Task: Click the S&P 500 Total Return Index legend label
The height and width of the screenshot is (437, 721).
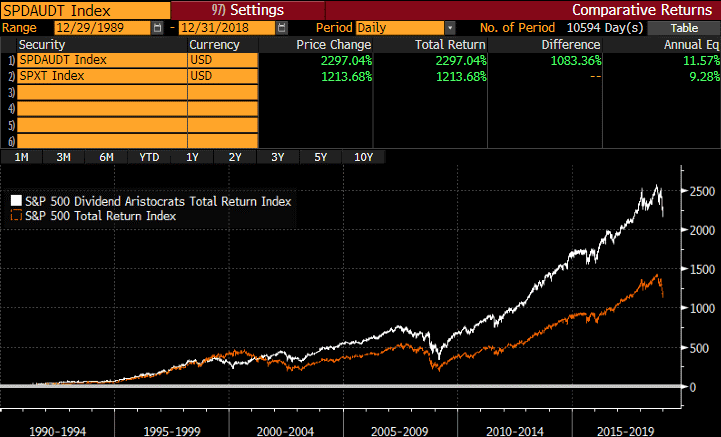Action: 101,216
